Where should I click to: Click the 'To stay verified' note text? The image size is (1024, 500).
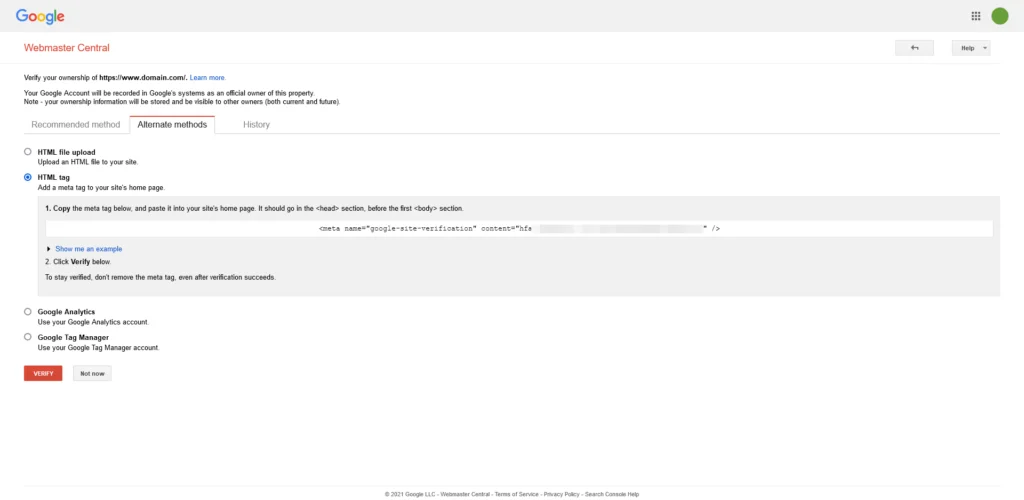(x=161, y=277)
